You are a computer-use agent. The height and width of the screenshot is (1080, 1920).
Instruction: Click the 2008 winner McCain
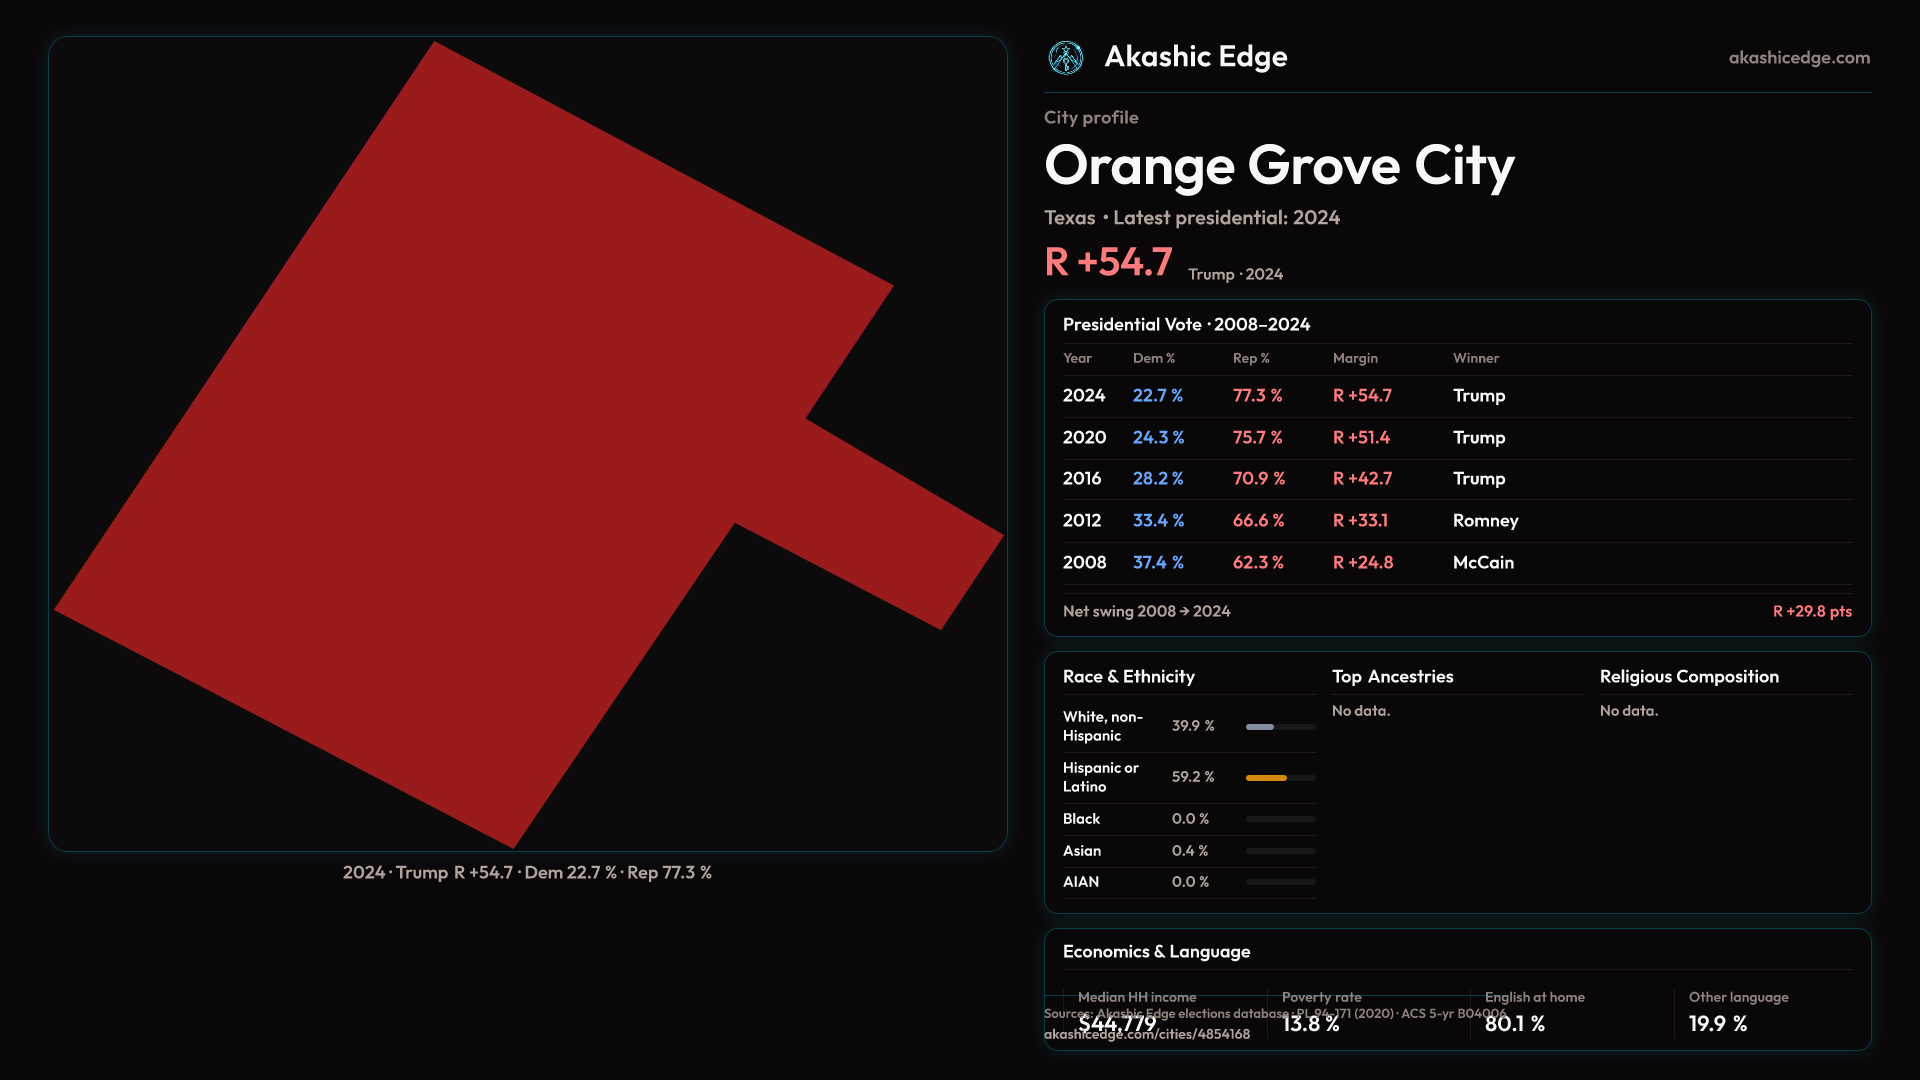coord(1483,563)
